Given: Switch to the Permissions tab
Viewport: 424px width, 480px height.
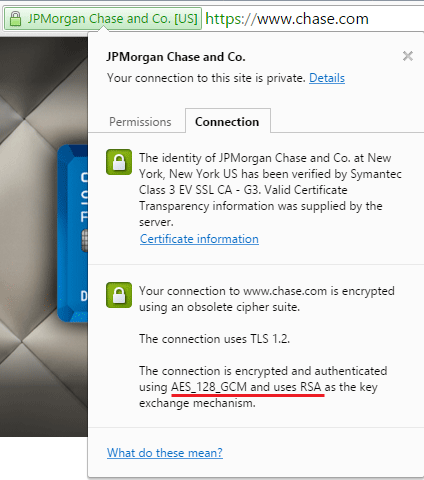Looking at the screenshot, I should point(140,122).
